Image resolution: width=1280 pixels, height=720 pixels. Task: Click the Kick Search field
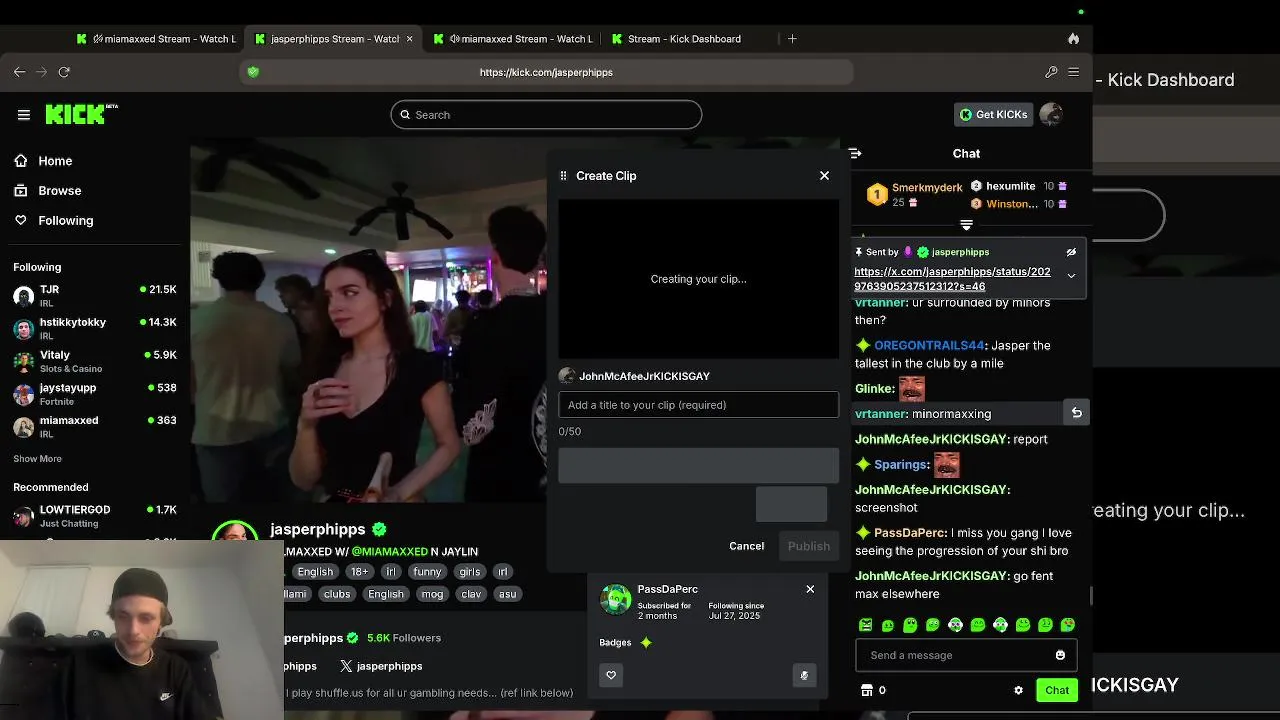click(546, 115)
